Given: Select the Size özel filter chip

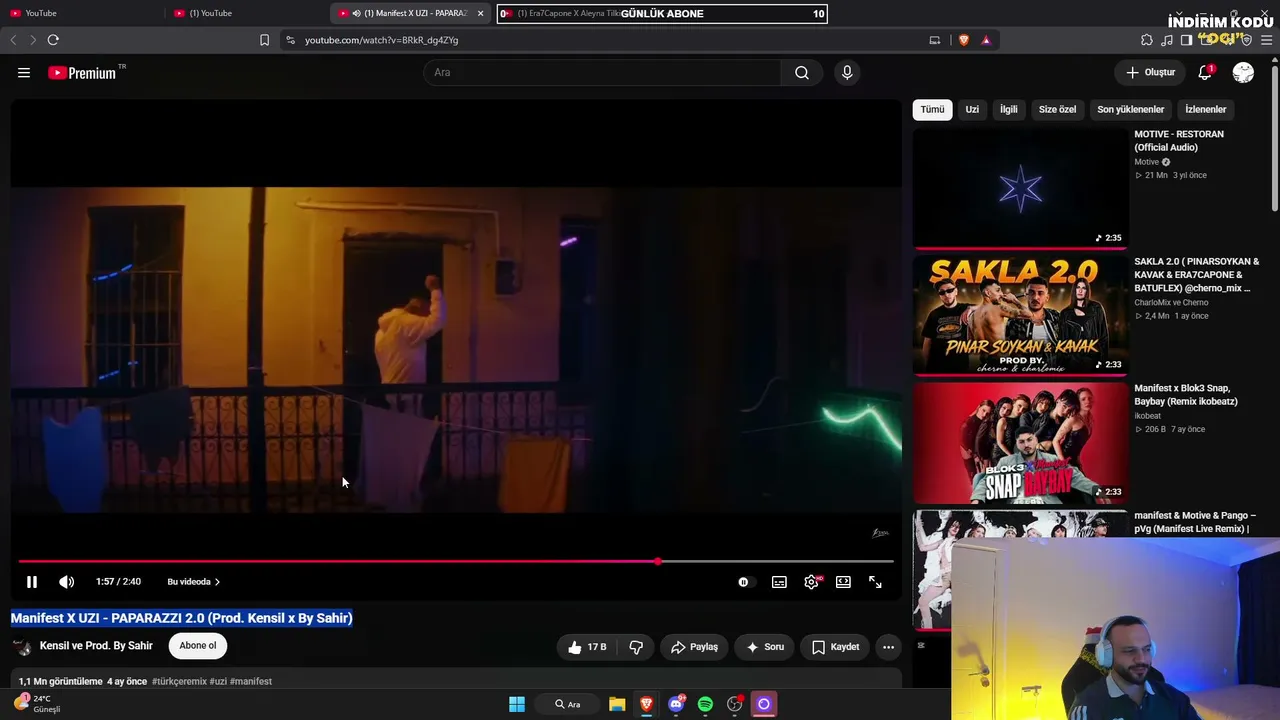Looking at the screenshot, I should pos(1057,109).
